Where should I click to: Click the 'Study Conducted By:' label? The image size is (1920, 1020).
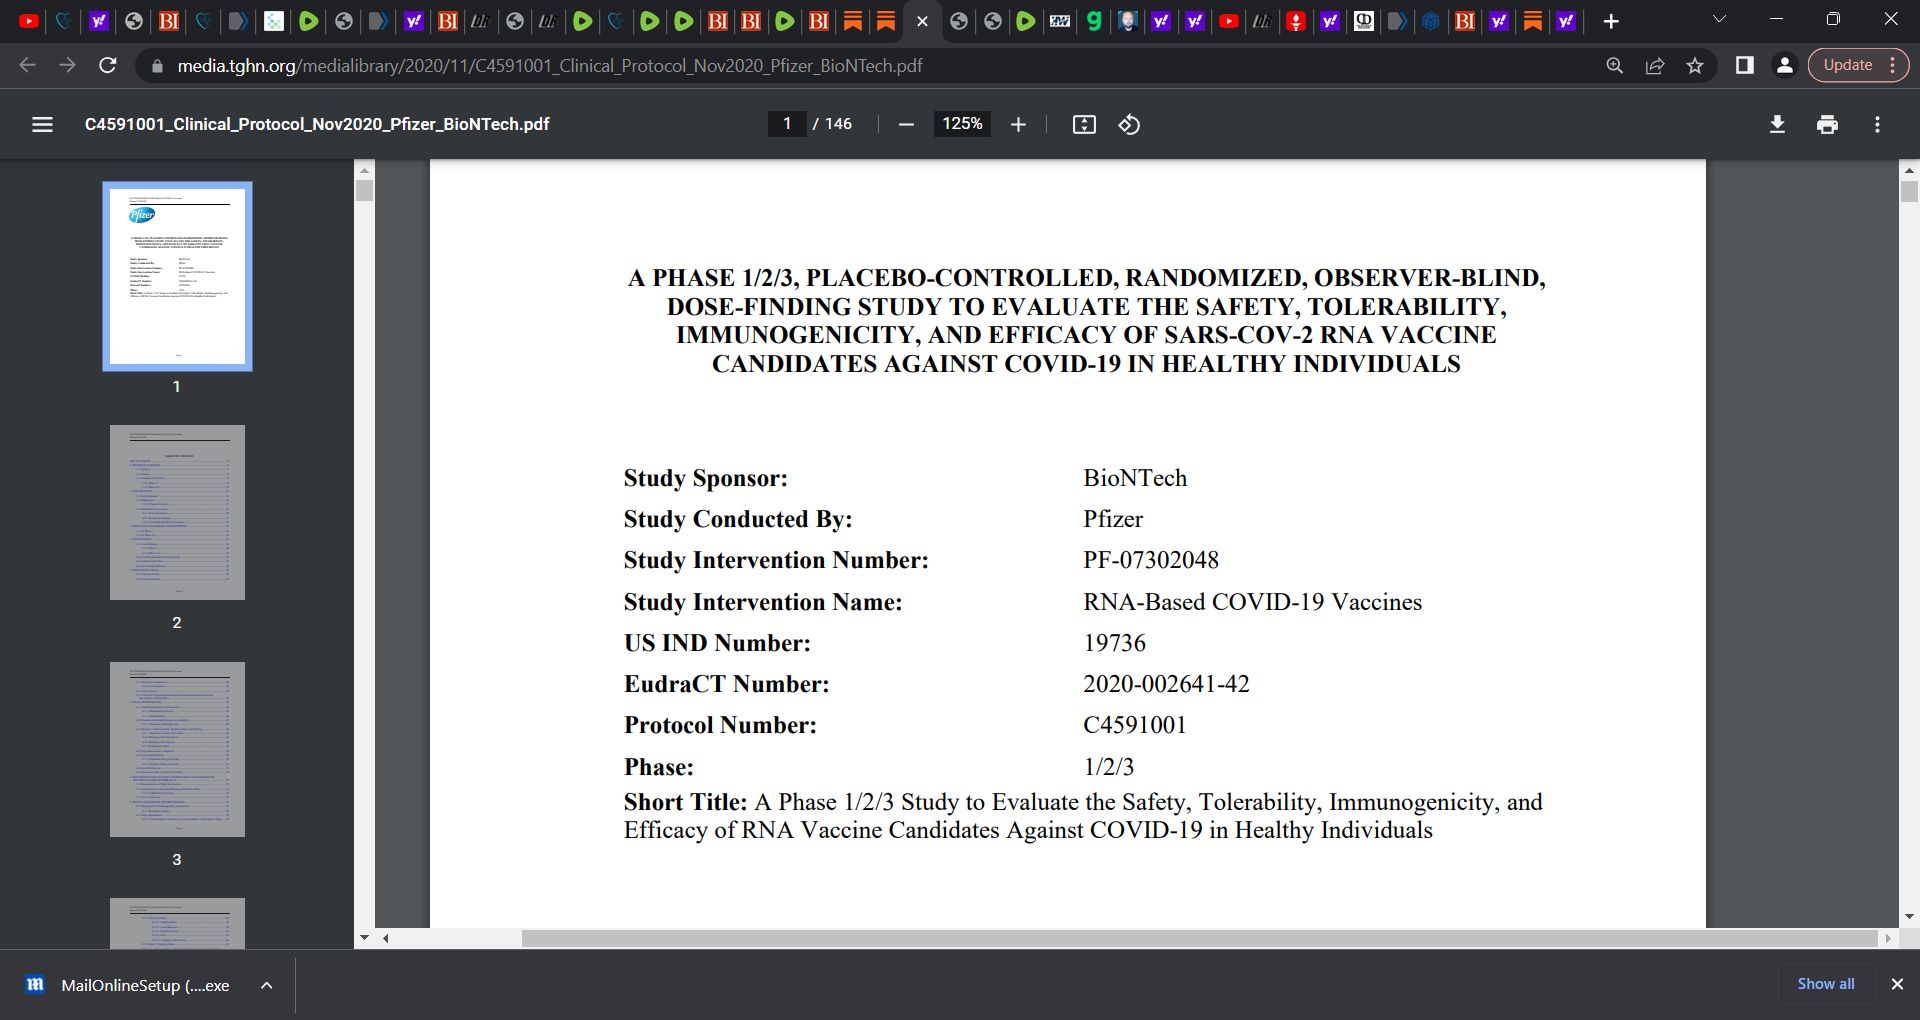[x=738, y=519]
